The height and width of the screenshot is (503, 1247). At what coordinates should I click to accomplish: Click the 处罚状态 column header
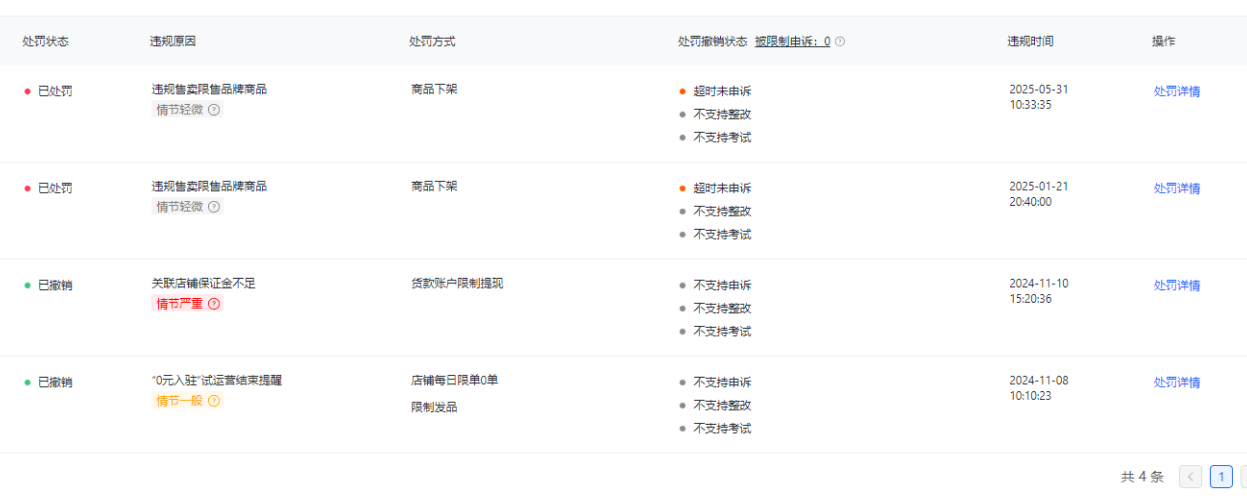[45, 42]
